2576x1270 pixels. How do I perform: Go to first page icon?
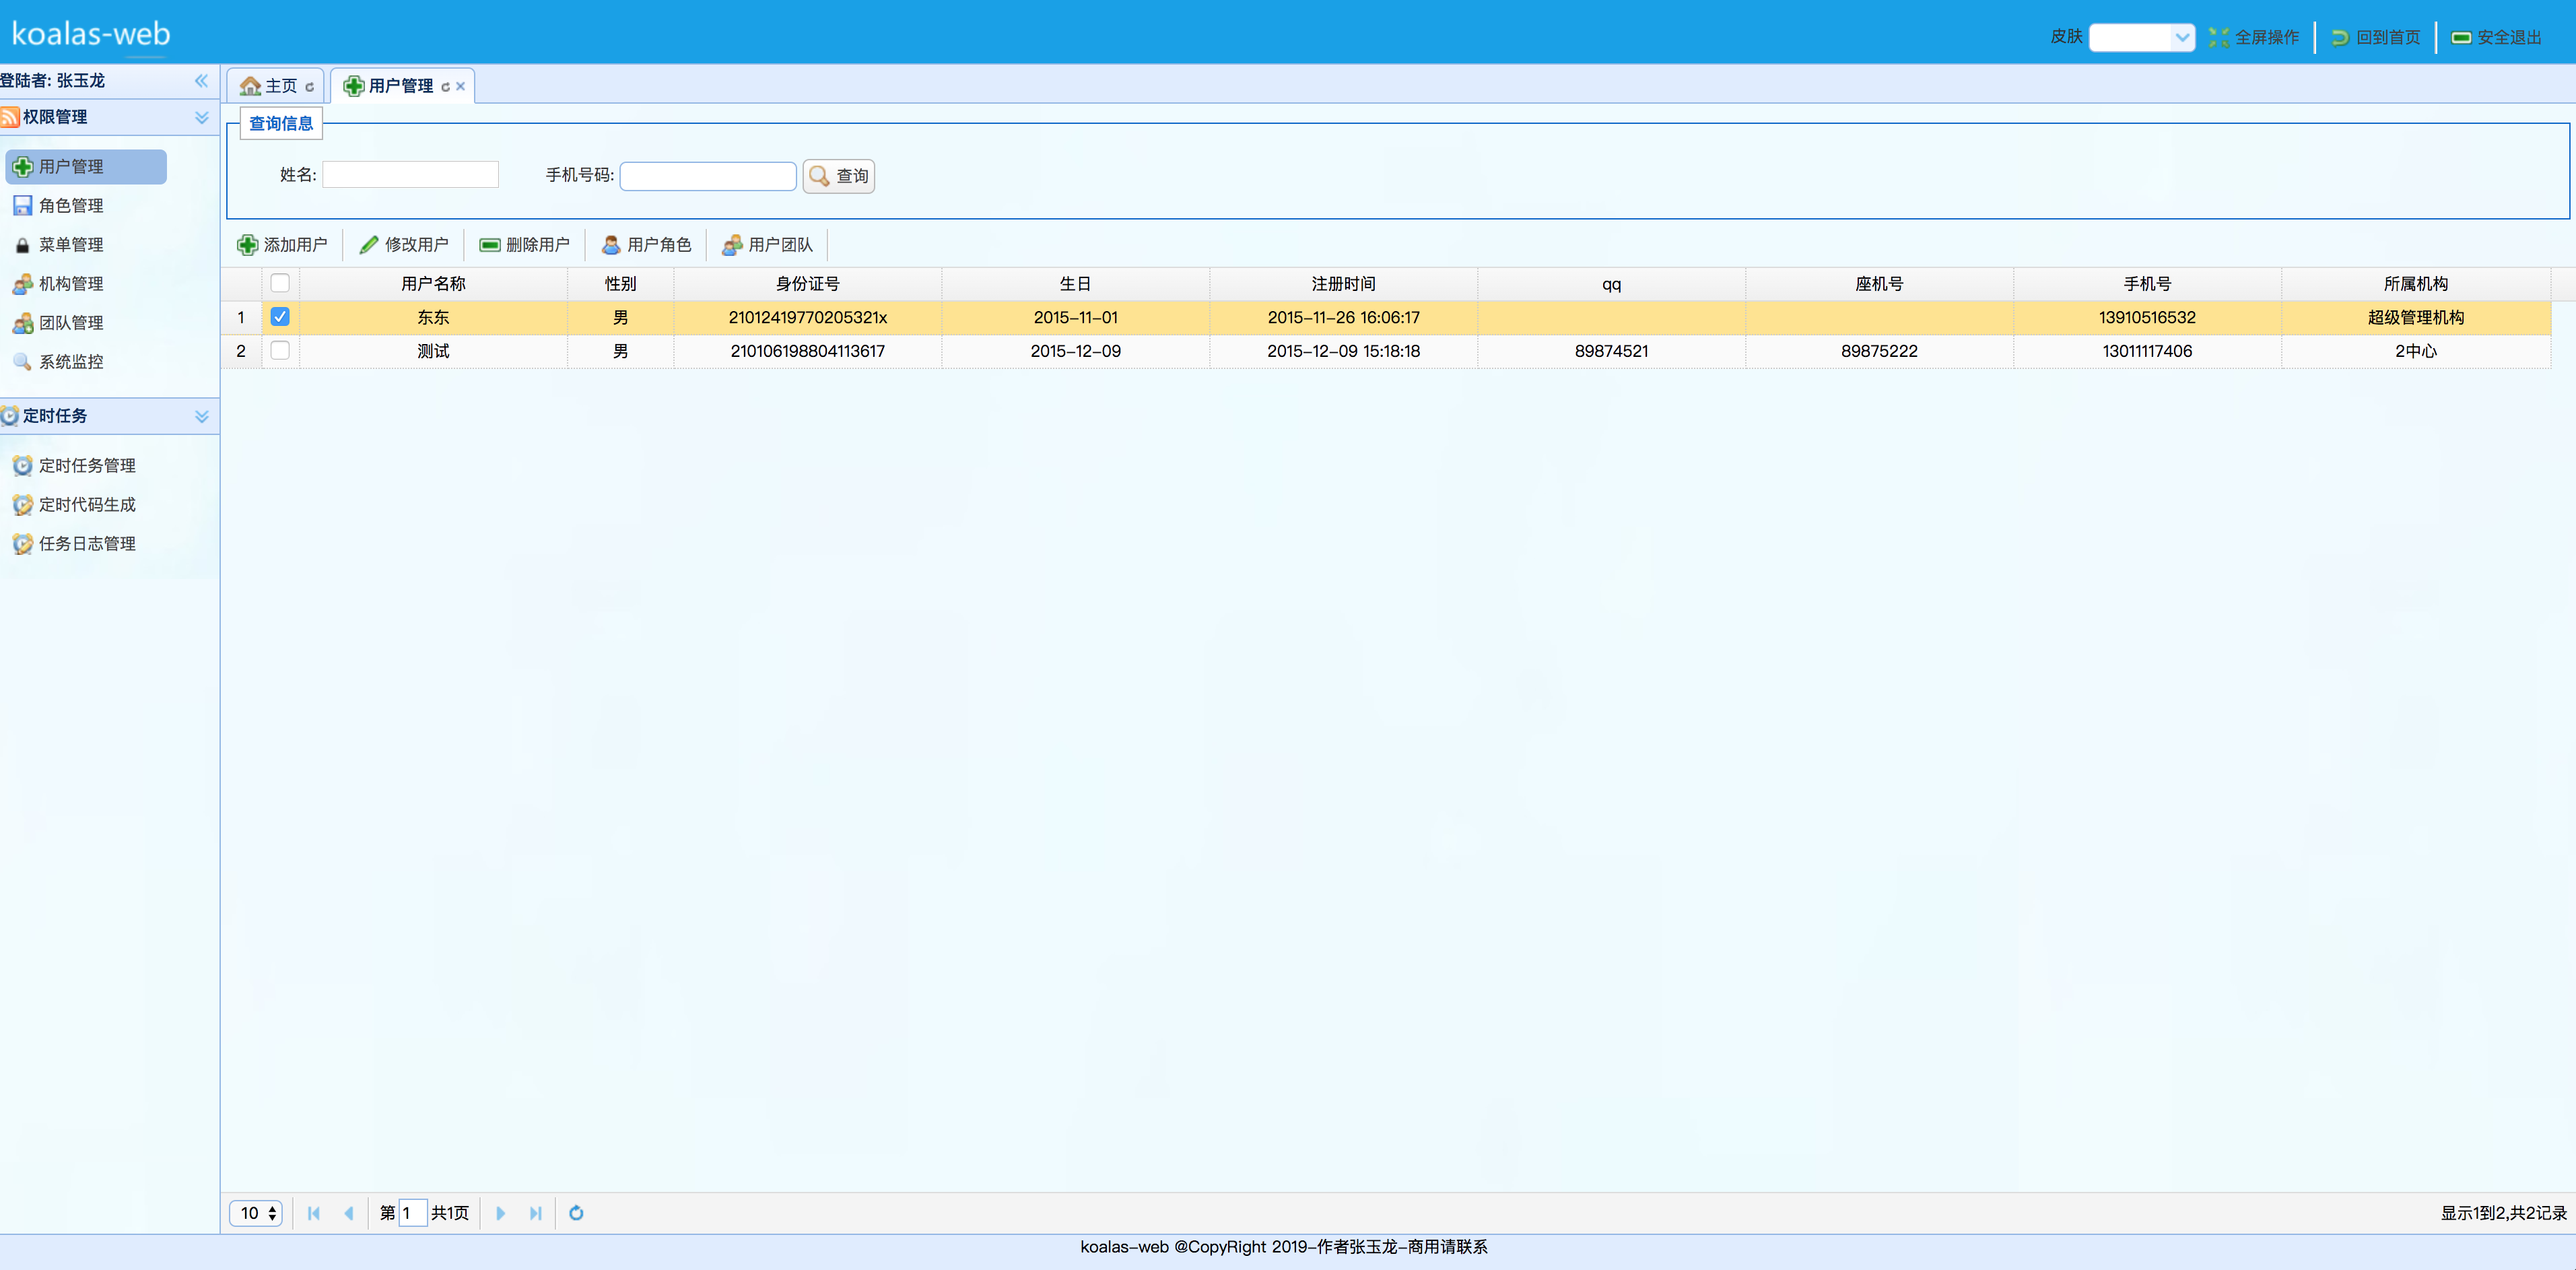[314, 1213]
